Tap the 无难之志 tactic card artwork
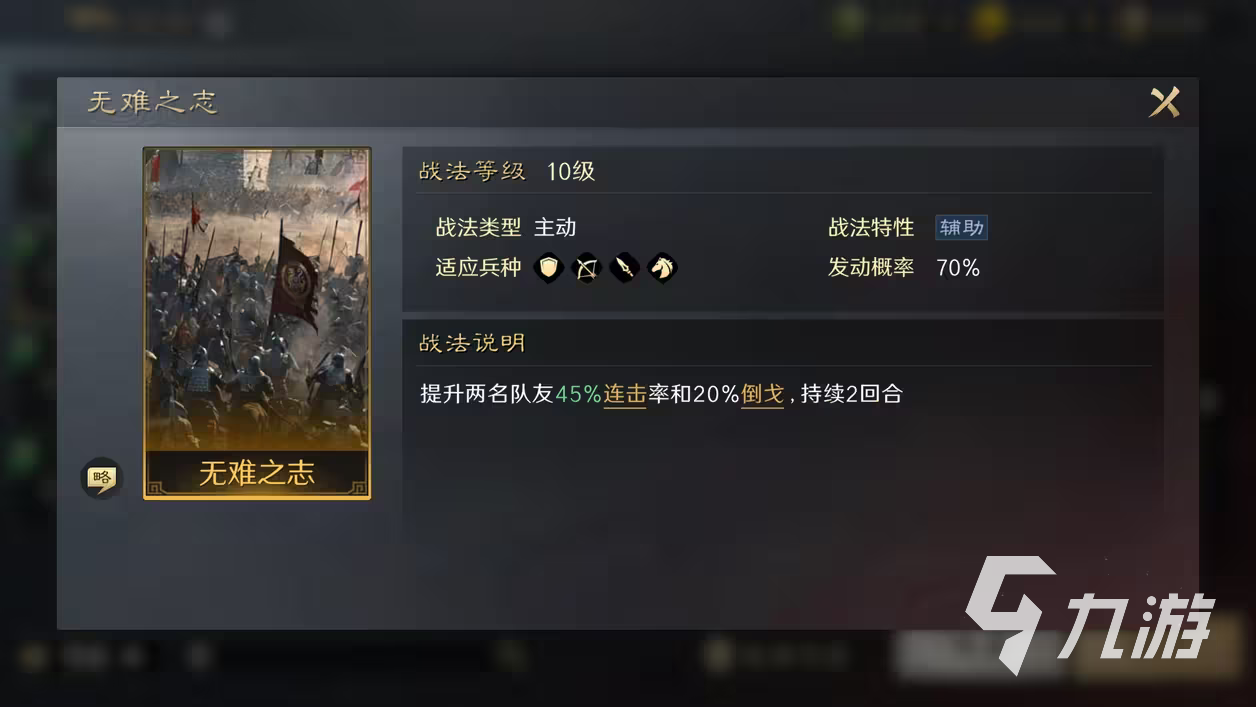This screenshot has height=707, width=1256. coord(257,300)
